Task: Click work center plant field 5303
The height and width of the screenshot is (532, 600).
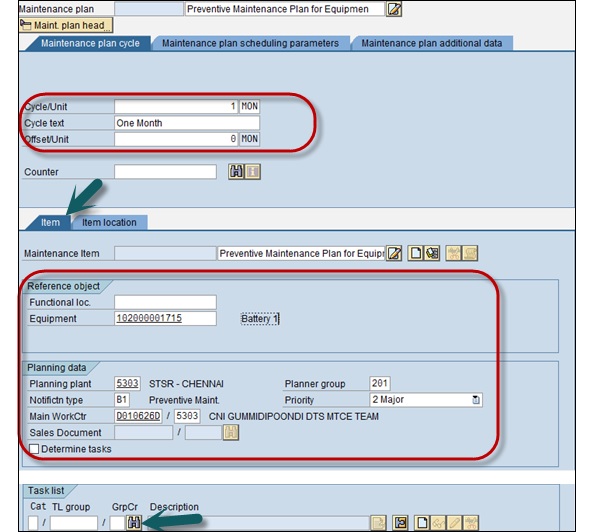Action: [187, 416]
